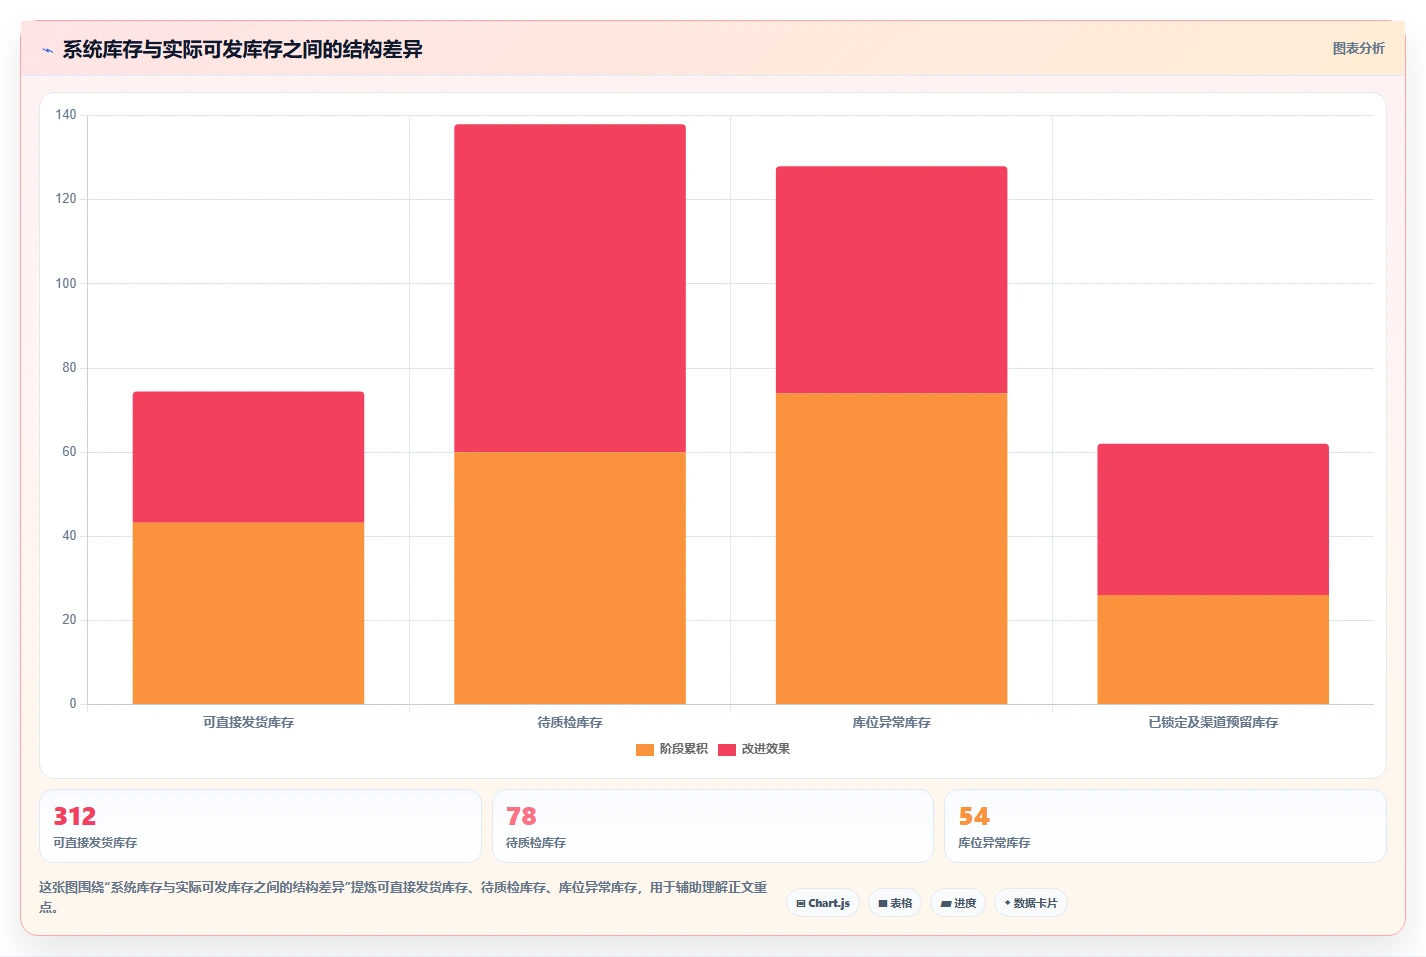Toggle the 改进效果 legend swatch
Viewport: 1426px width, 957px height.
point(727,749)
